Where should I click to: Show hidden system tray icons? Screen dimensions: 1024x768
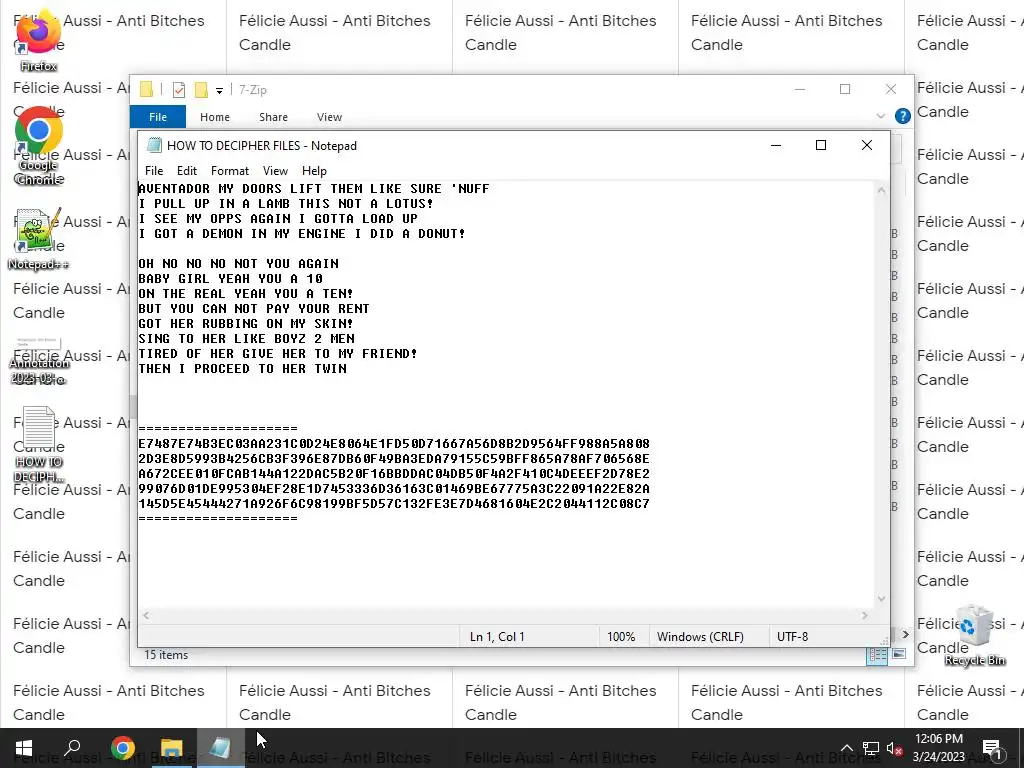[846, 748]
